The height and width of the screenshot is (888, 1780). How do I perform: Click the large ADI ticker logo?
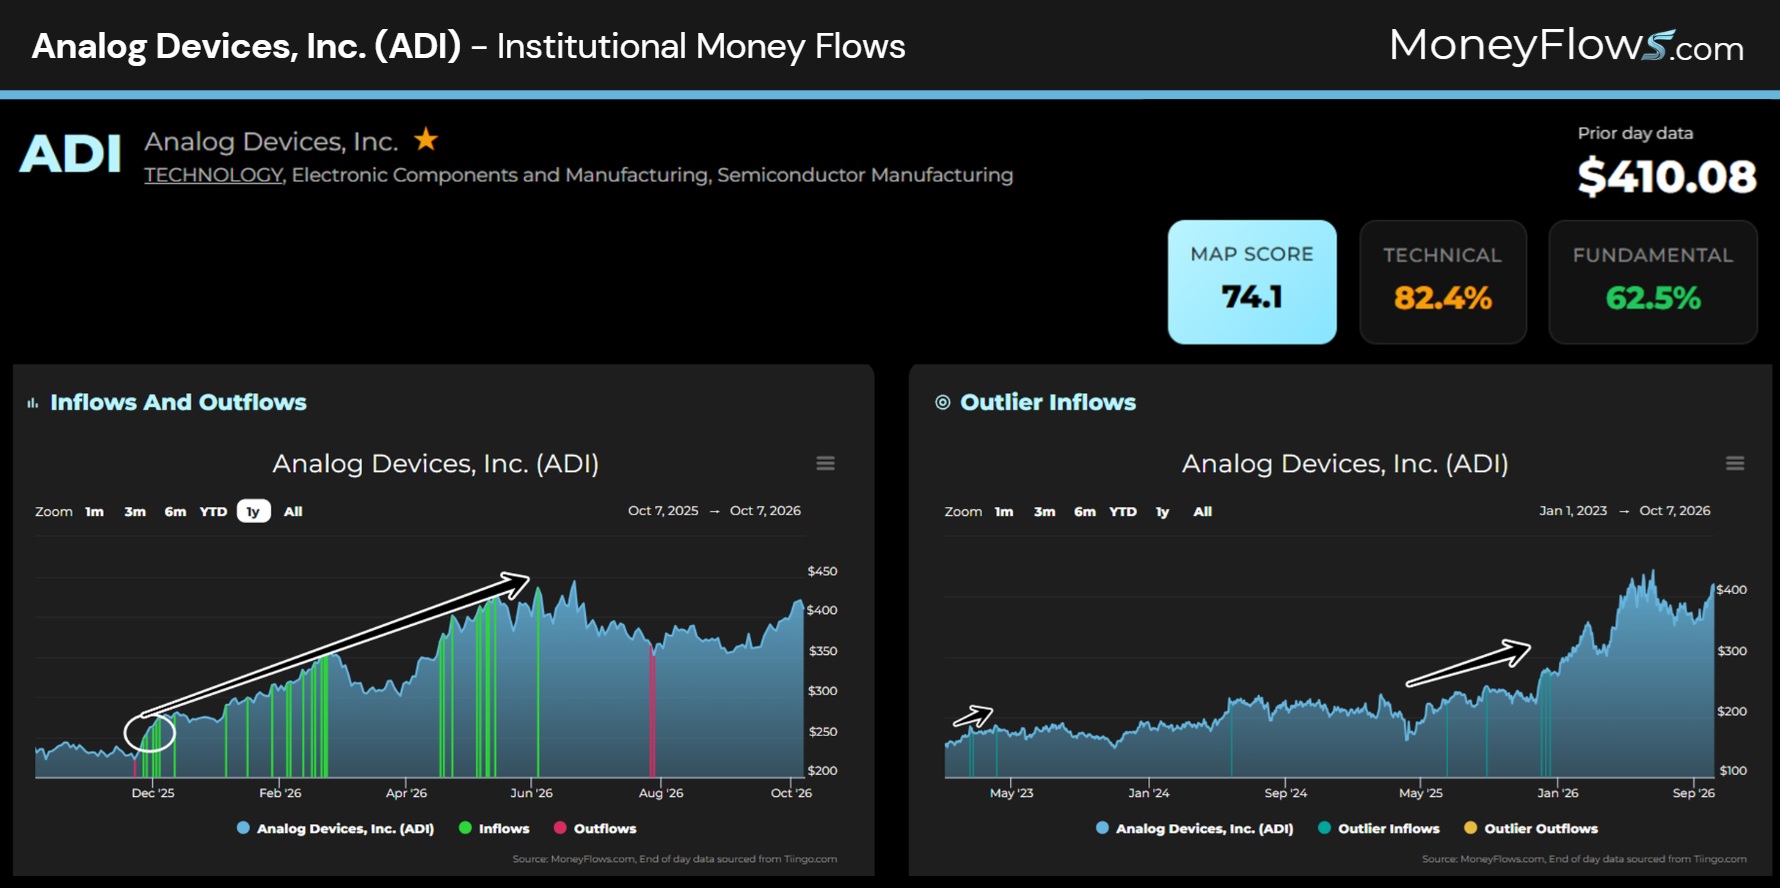[70, 154]
